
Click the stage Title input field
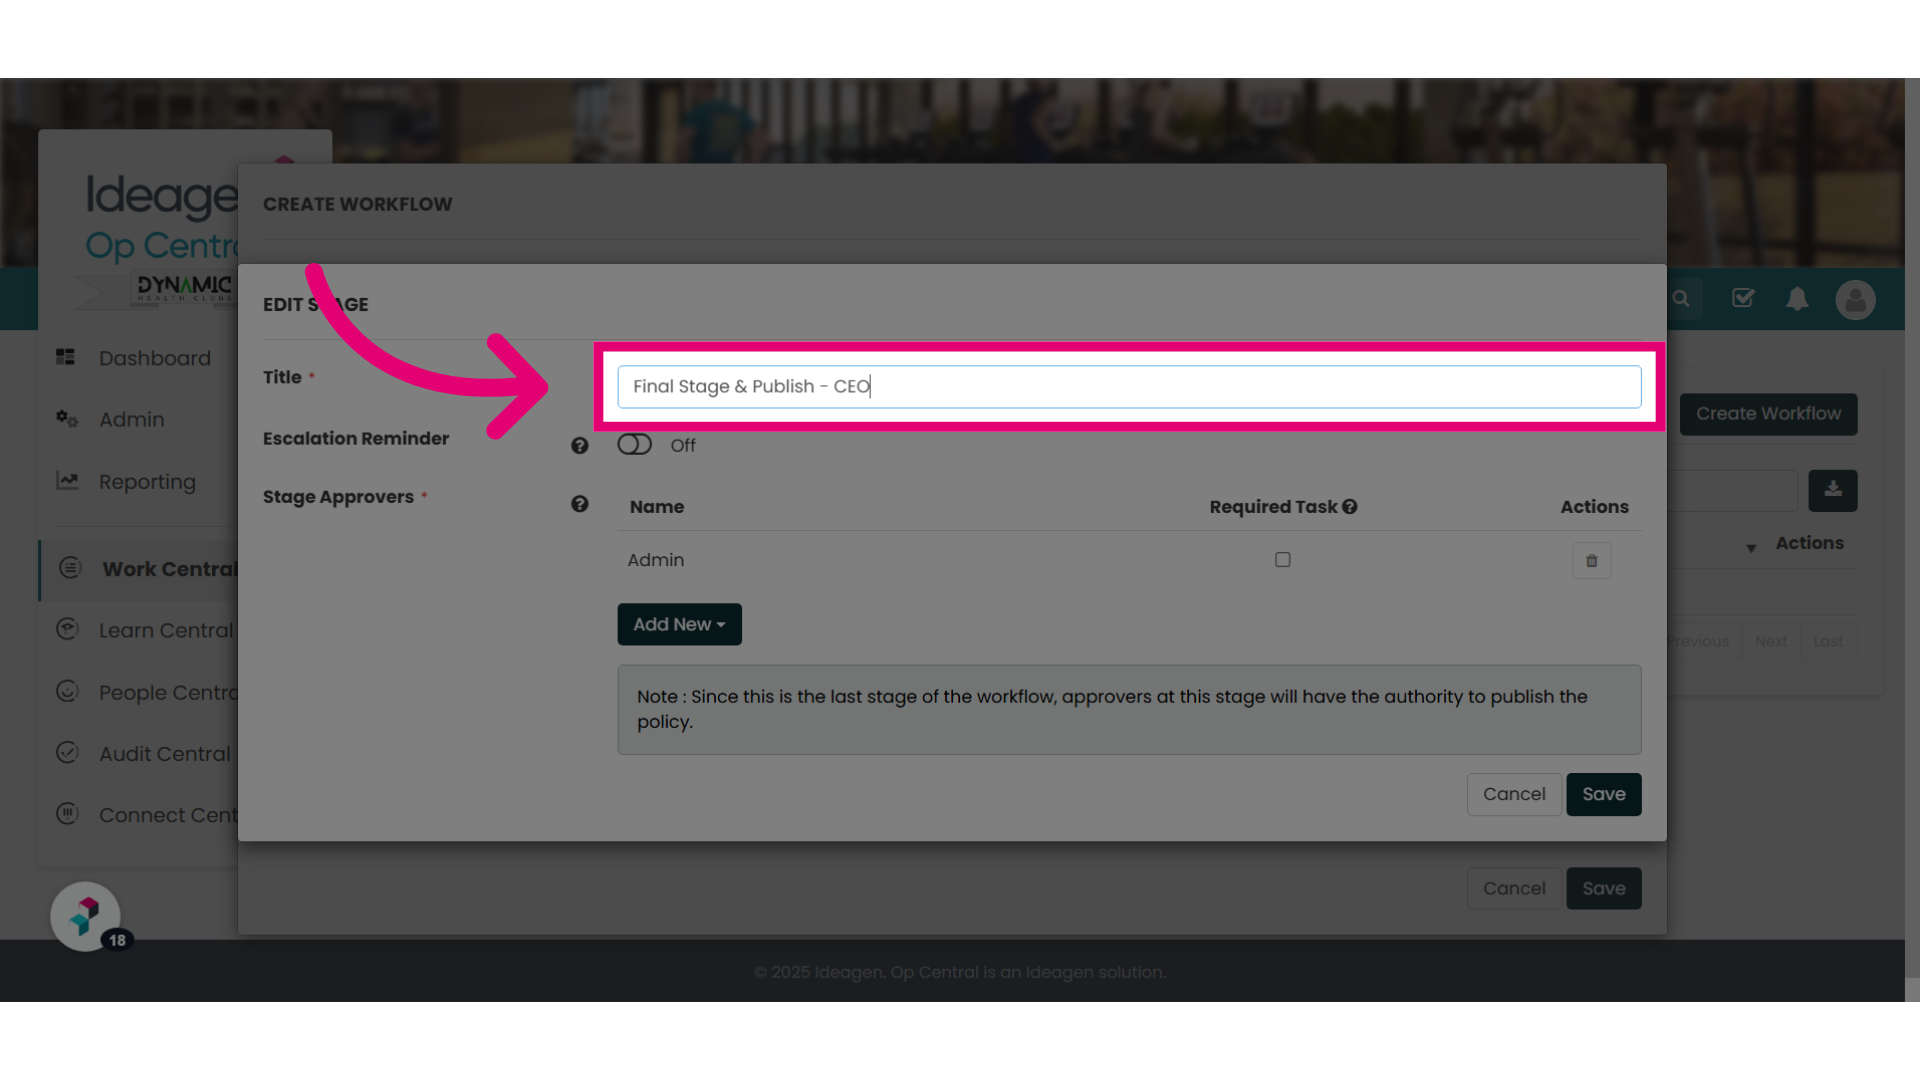1129,387
